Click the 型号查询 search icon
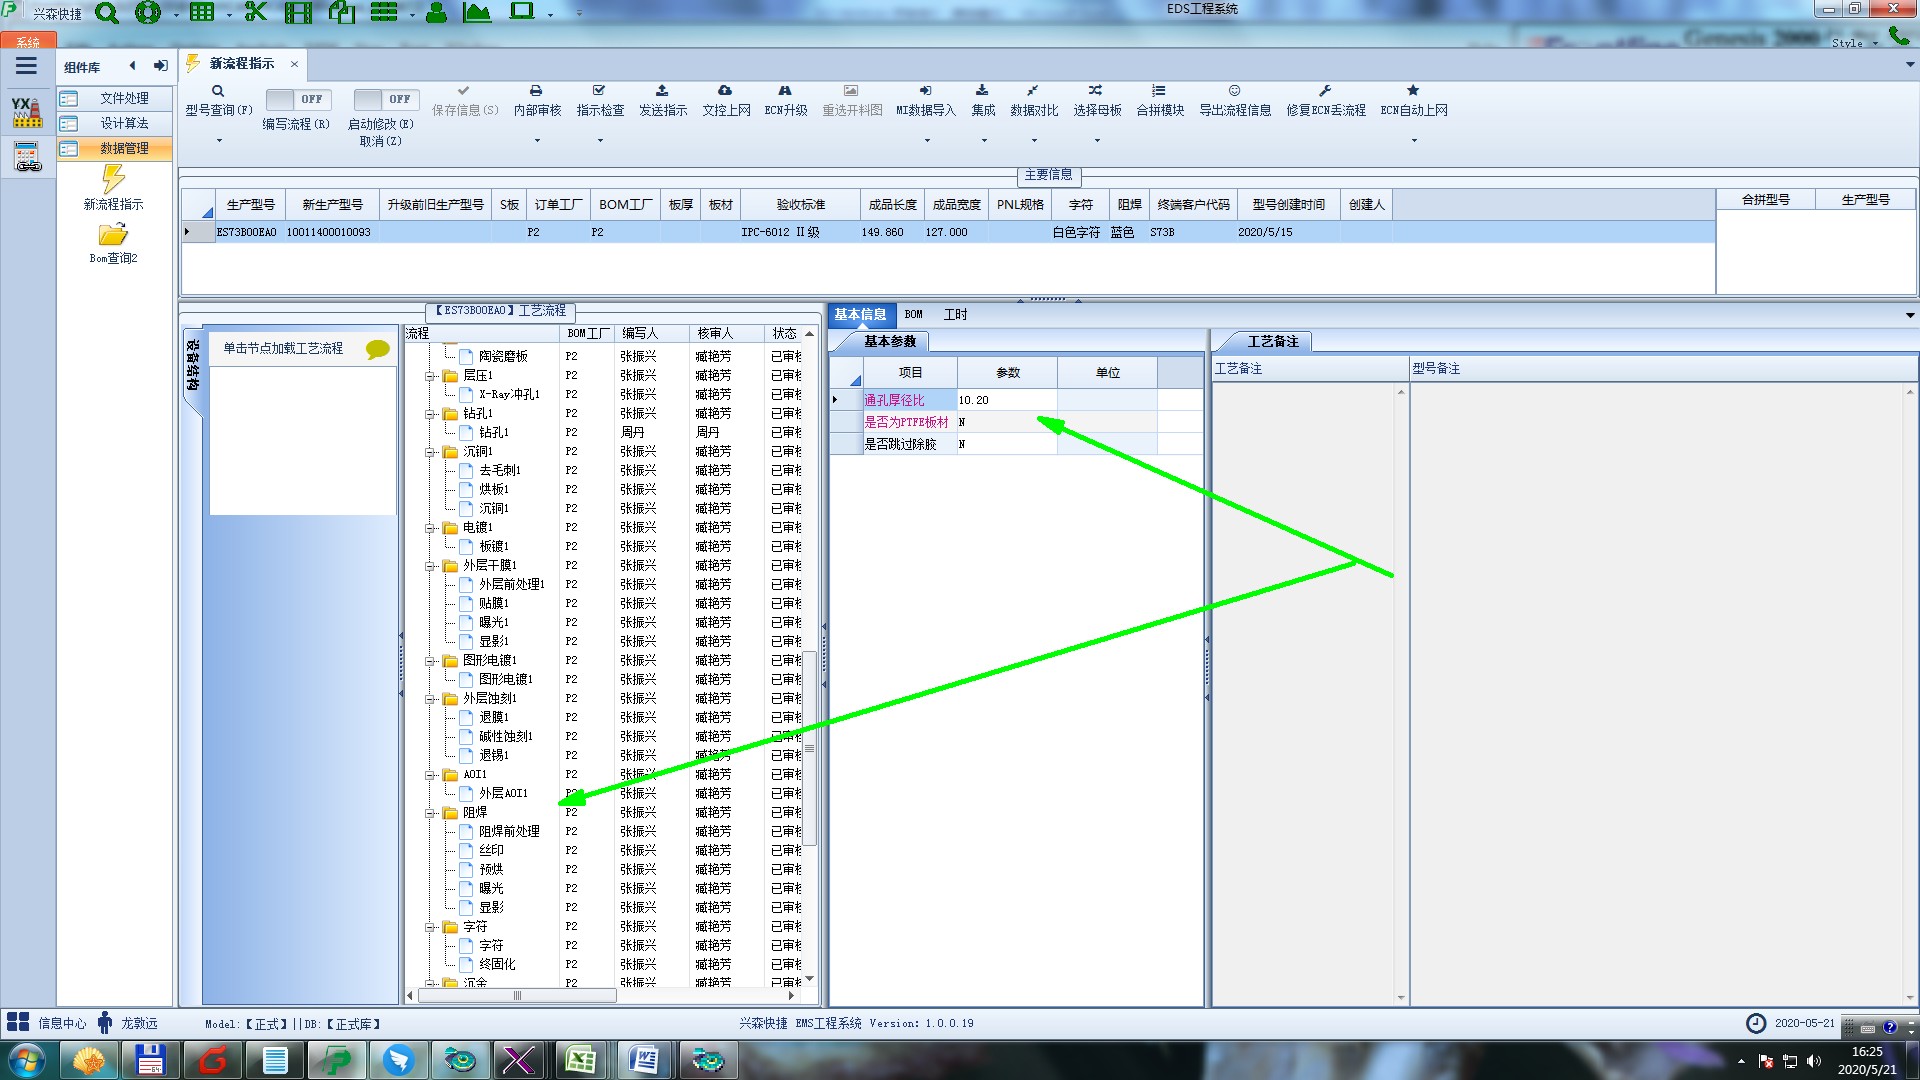The width and height of the screenshot is (1920, 1080). [218, 91]
